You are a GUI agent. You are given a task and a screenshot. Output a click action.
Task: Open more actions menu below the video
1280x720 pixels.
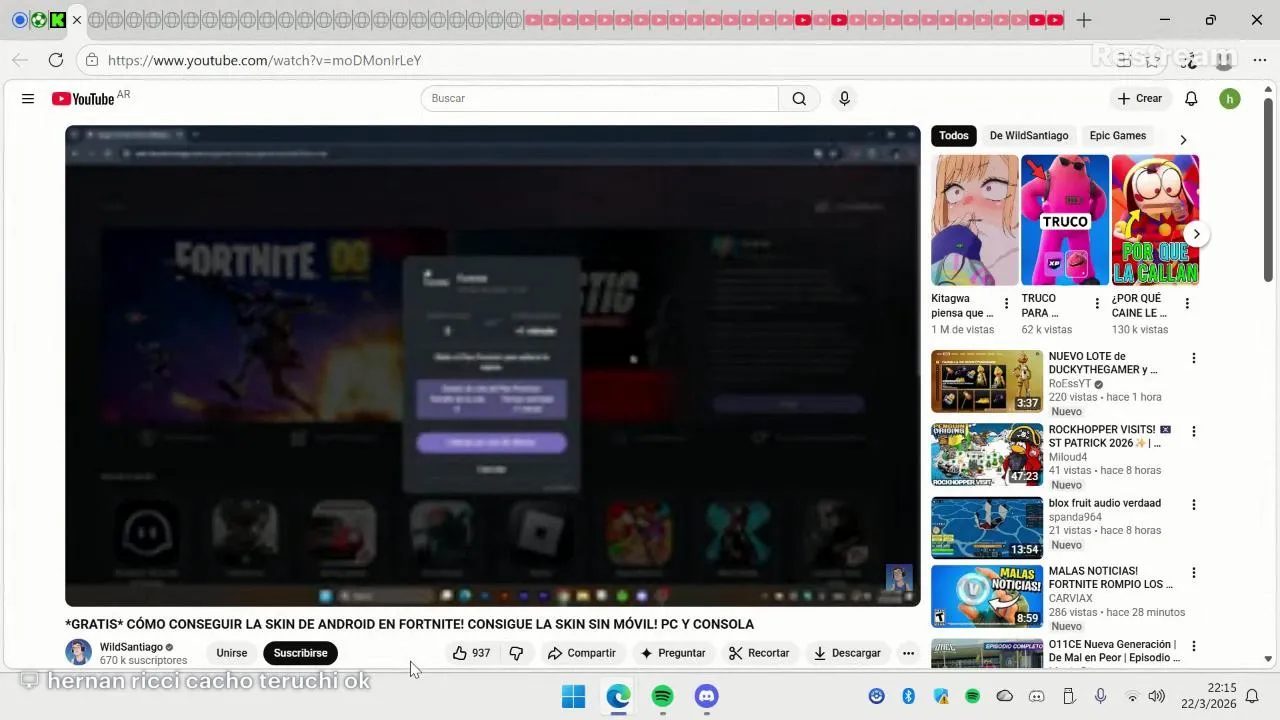pyautogui.click(x=908, y=653)
